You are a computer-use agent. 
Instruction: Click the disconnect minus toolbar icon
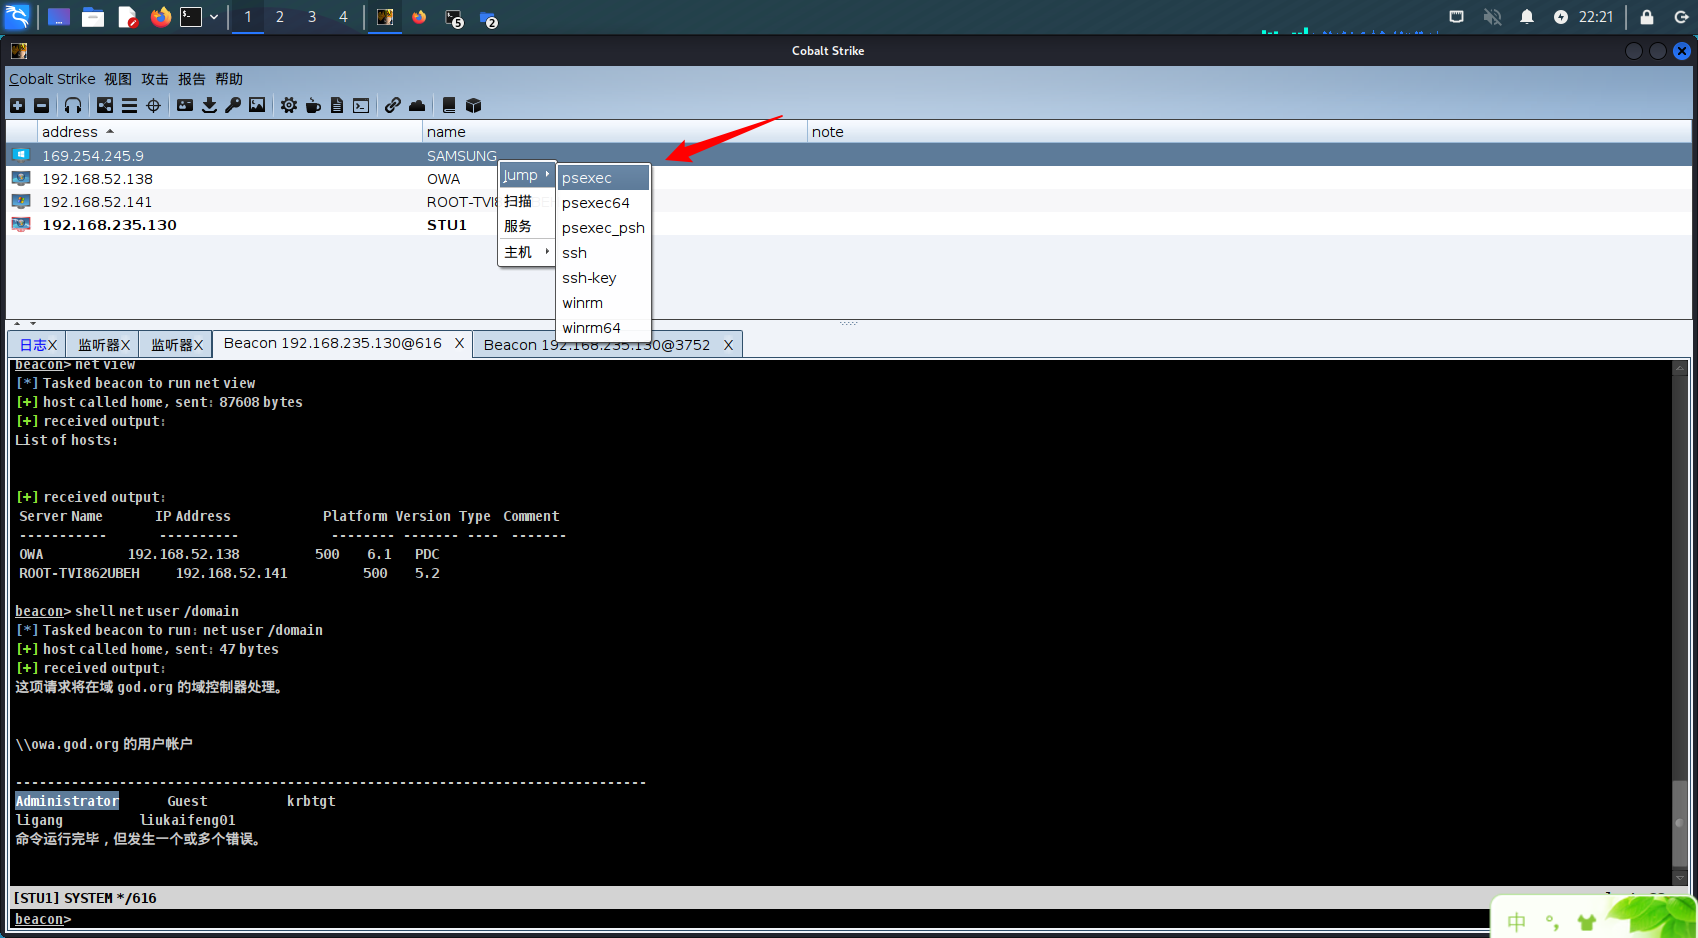tap(41, 105)
